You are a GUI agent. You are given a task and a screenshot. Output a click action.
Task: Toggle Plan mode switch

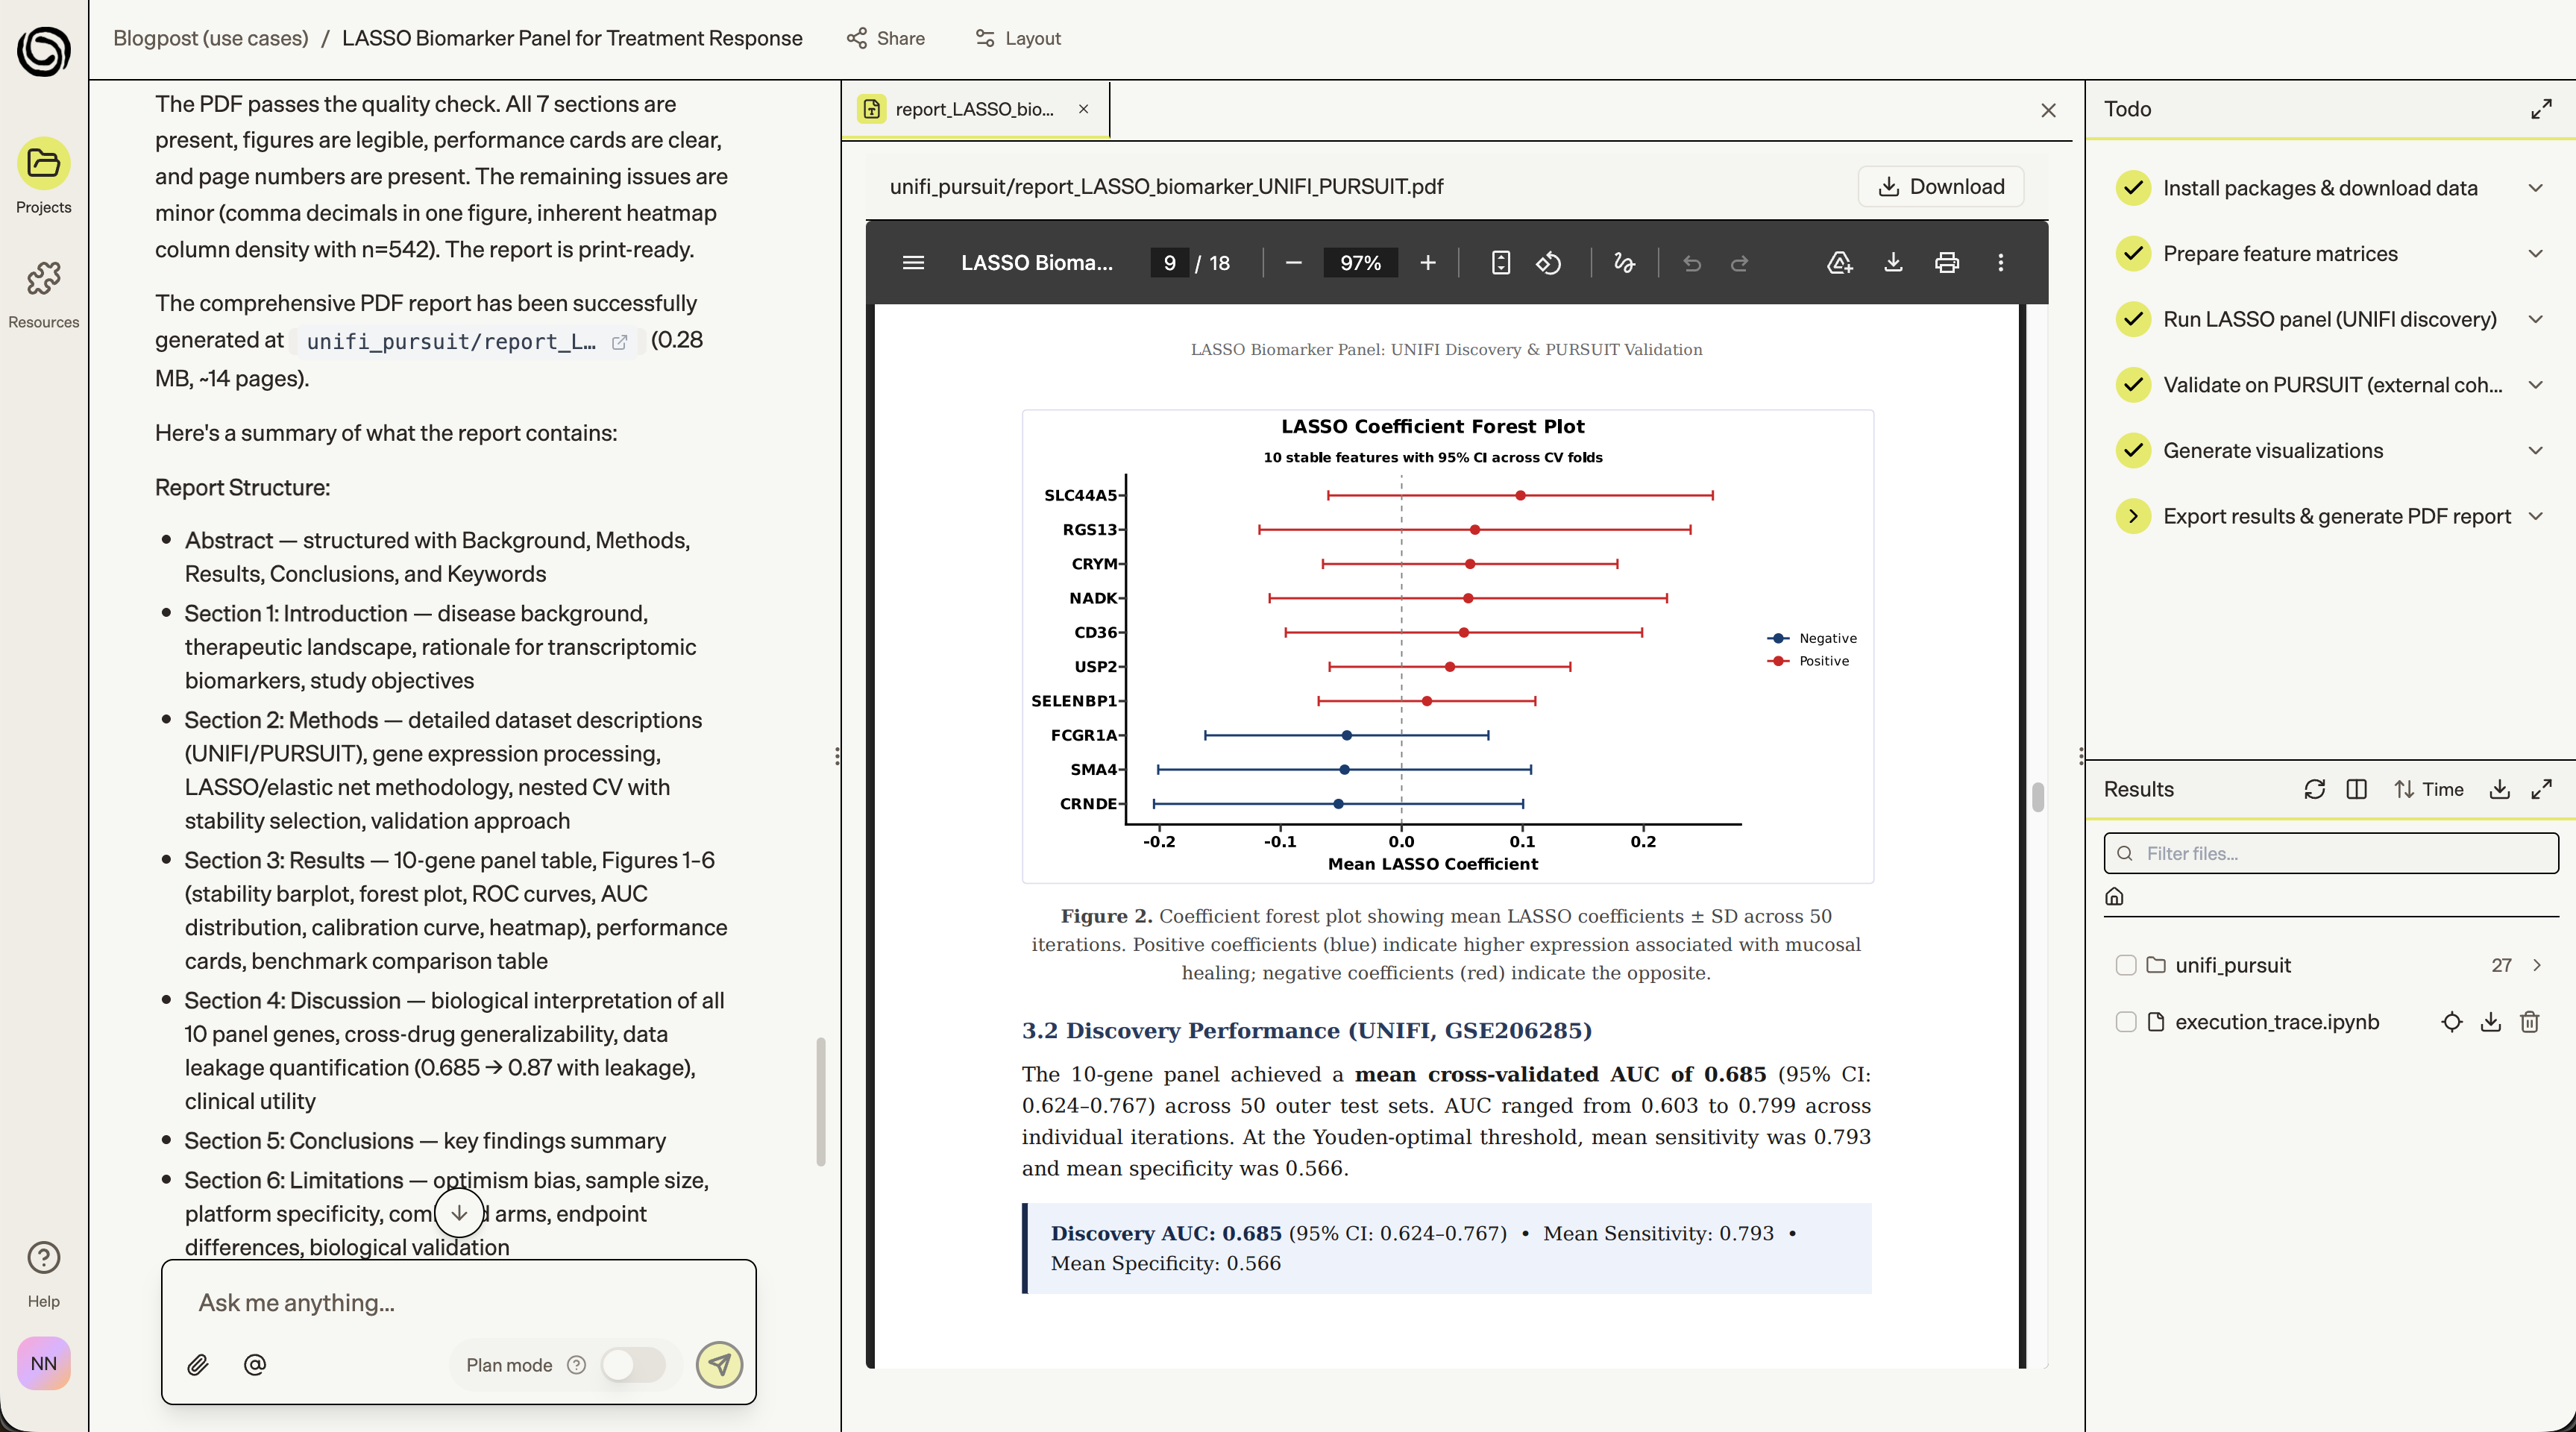click(633, 1365)
